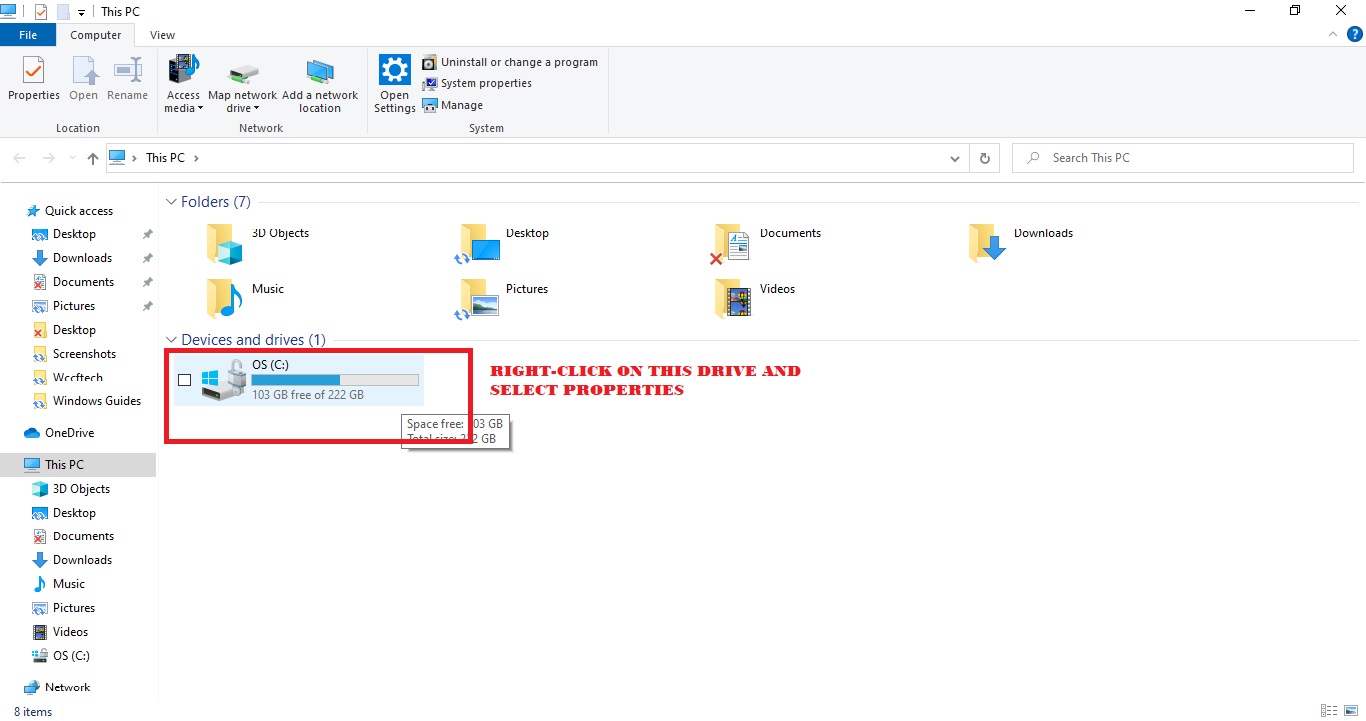Image resolution: width=1366 pixels, height=721 pixels.
Task: Open Properties in the Computer ribbon
Action: pyautogui.click(x=34, y=79)
